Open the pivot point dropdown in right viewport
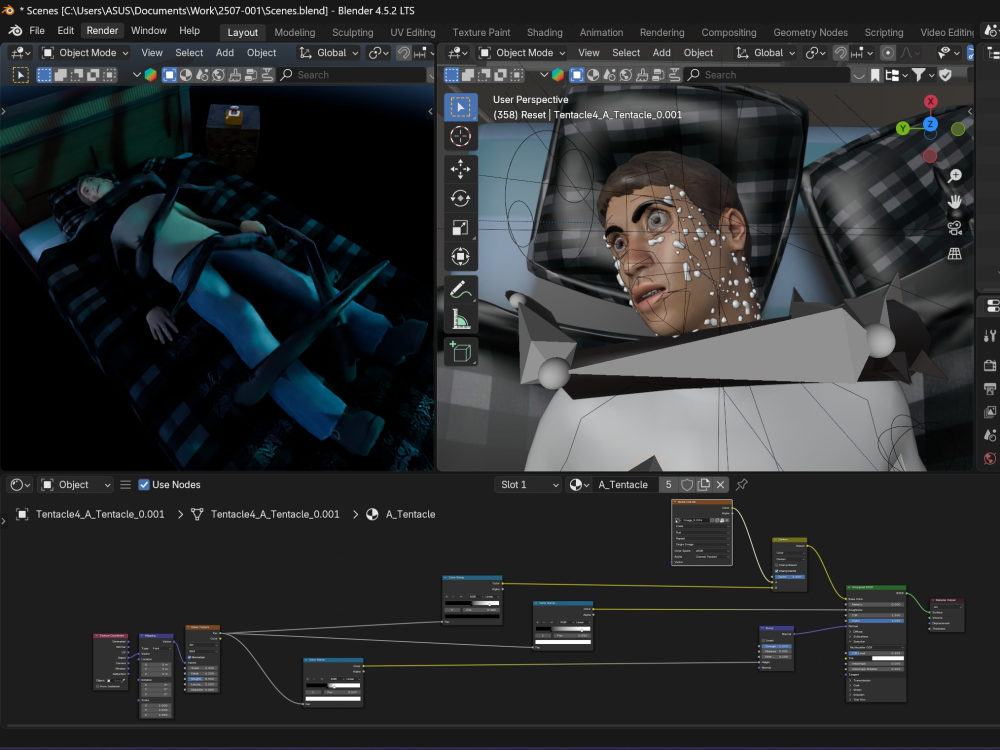The height and width of the screenshot is (750, 1000). click(x=815, y=53)
